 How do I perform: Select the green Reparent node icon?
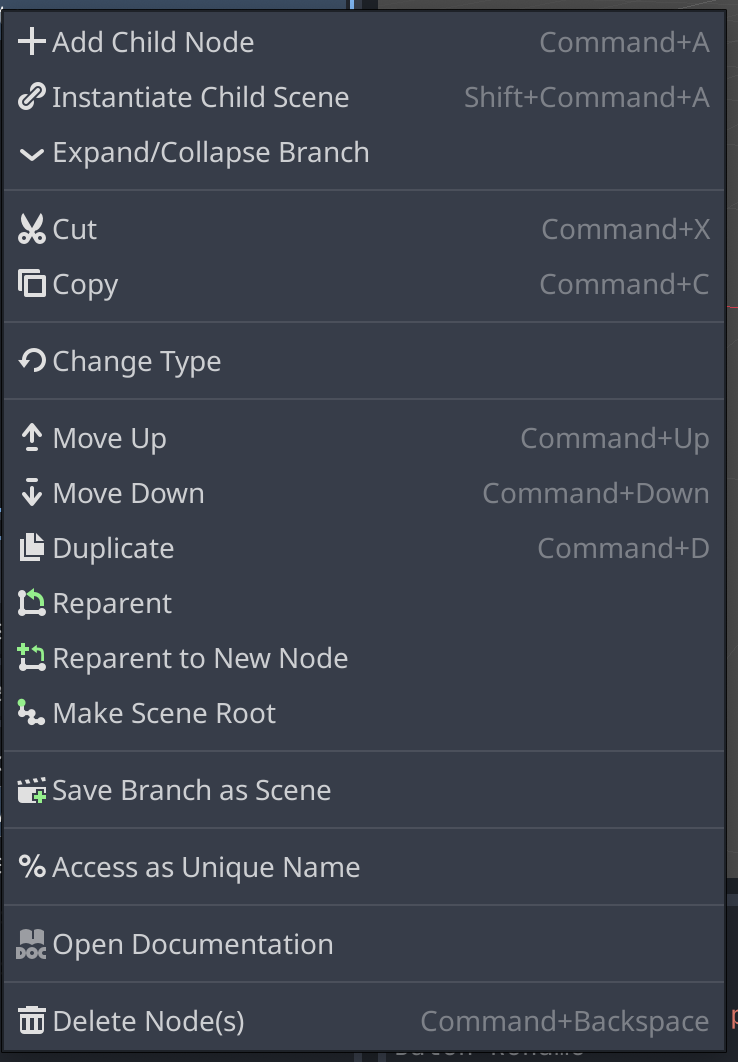point(30,603)
